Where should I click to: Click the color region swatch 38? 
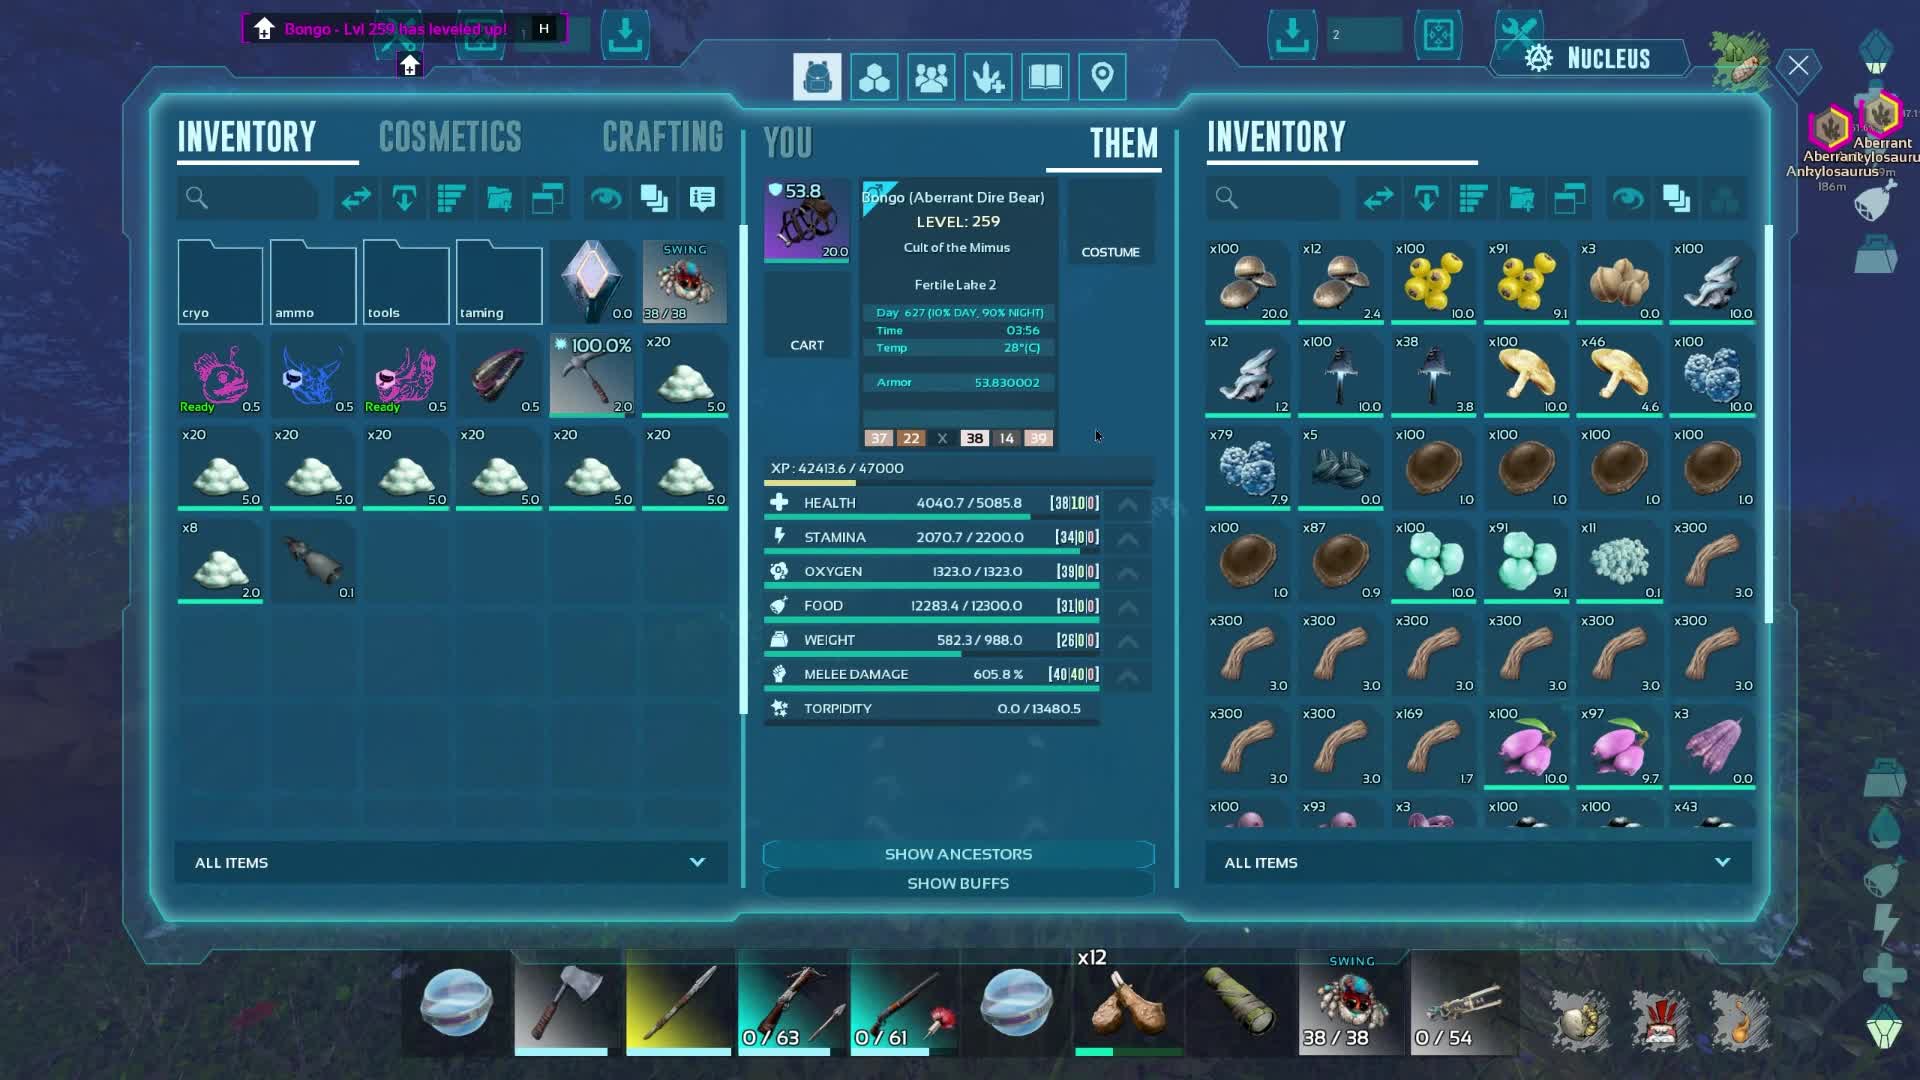pos(974,438)
